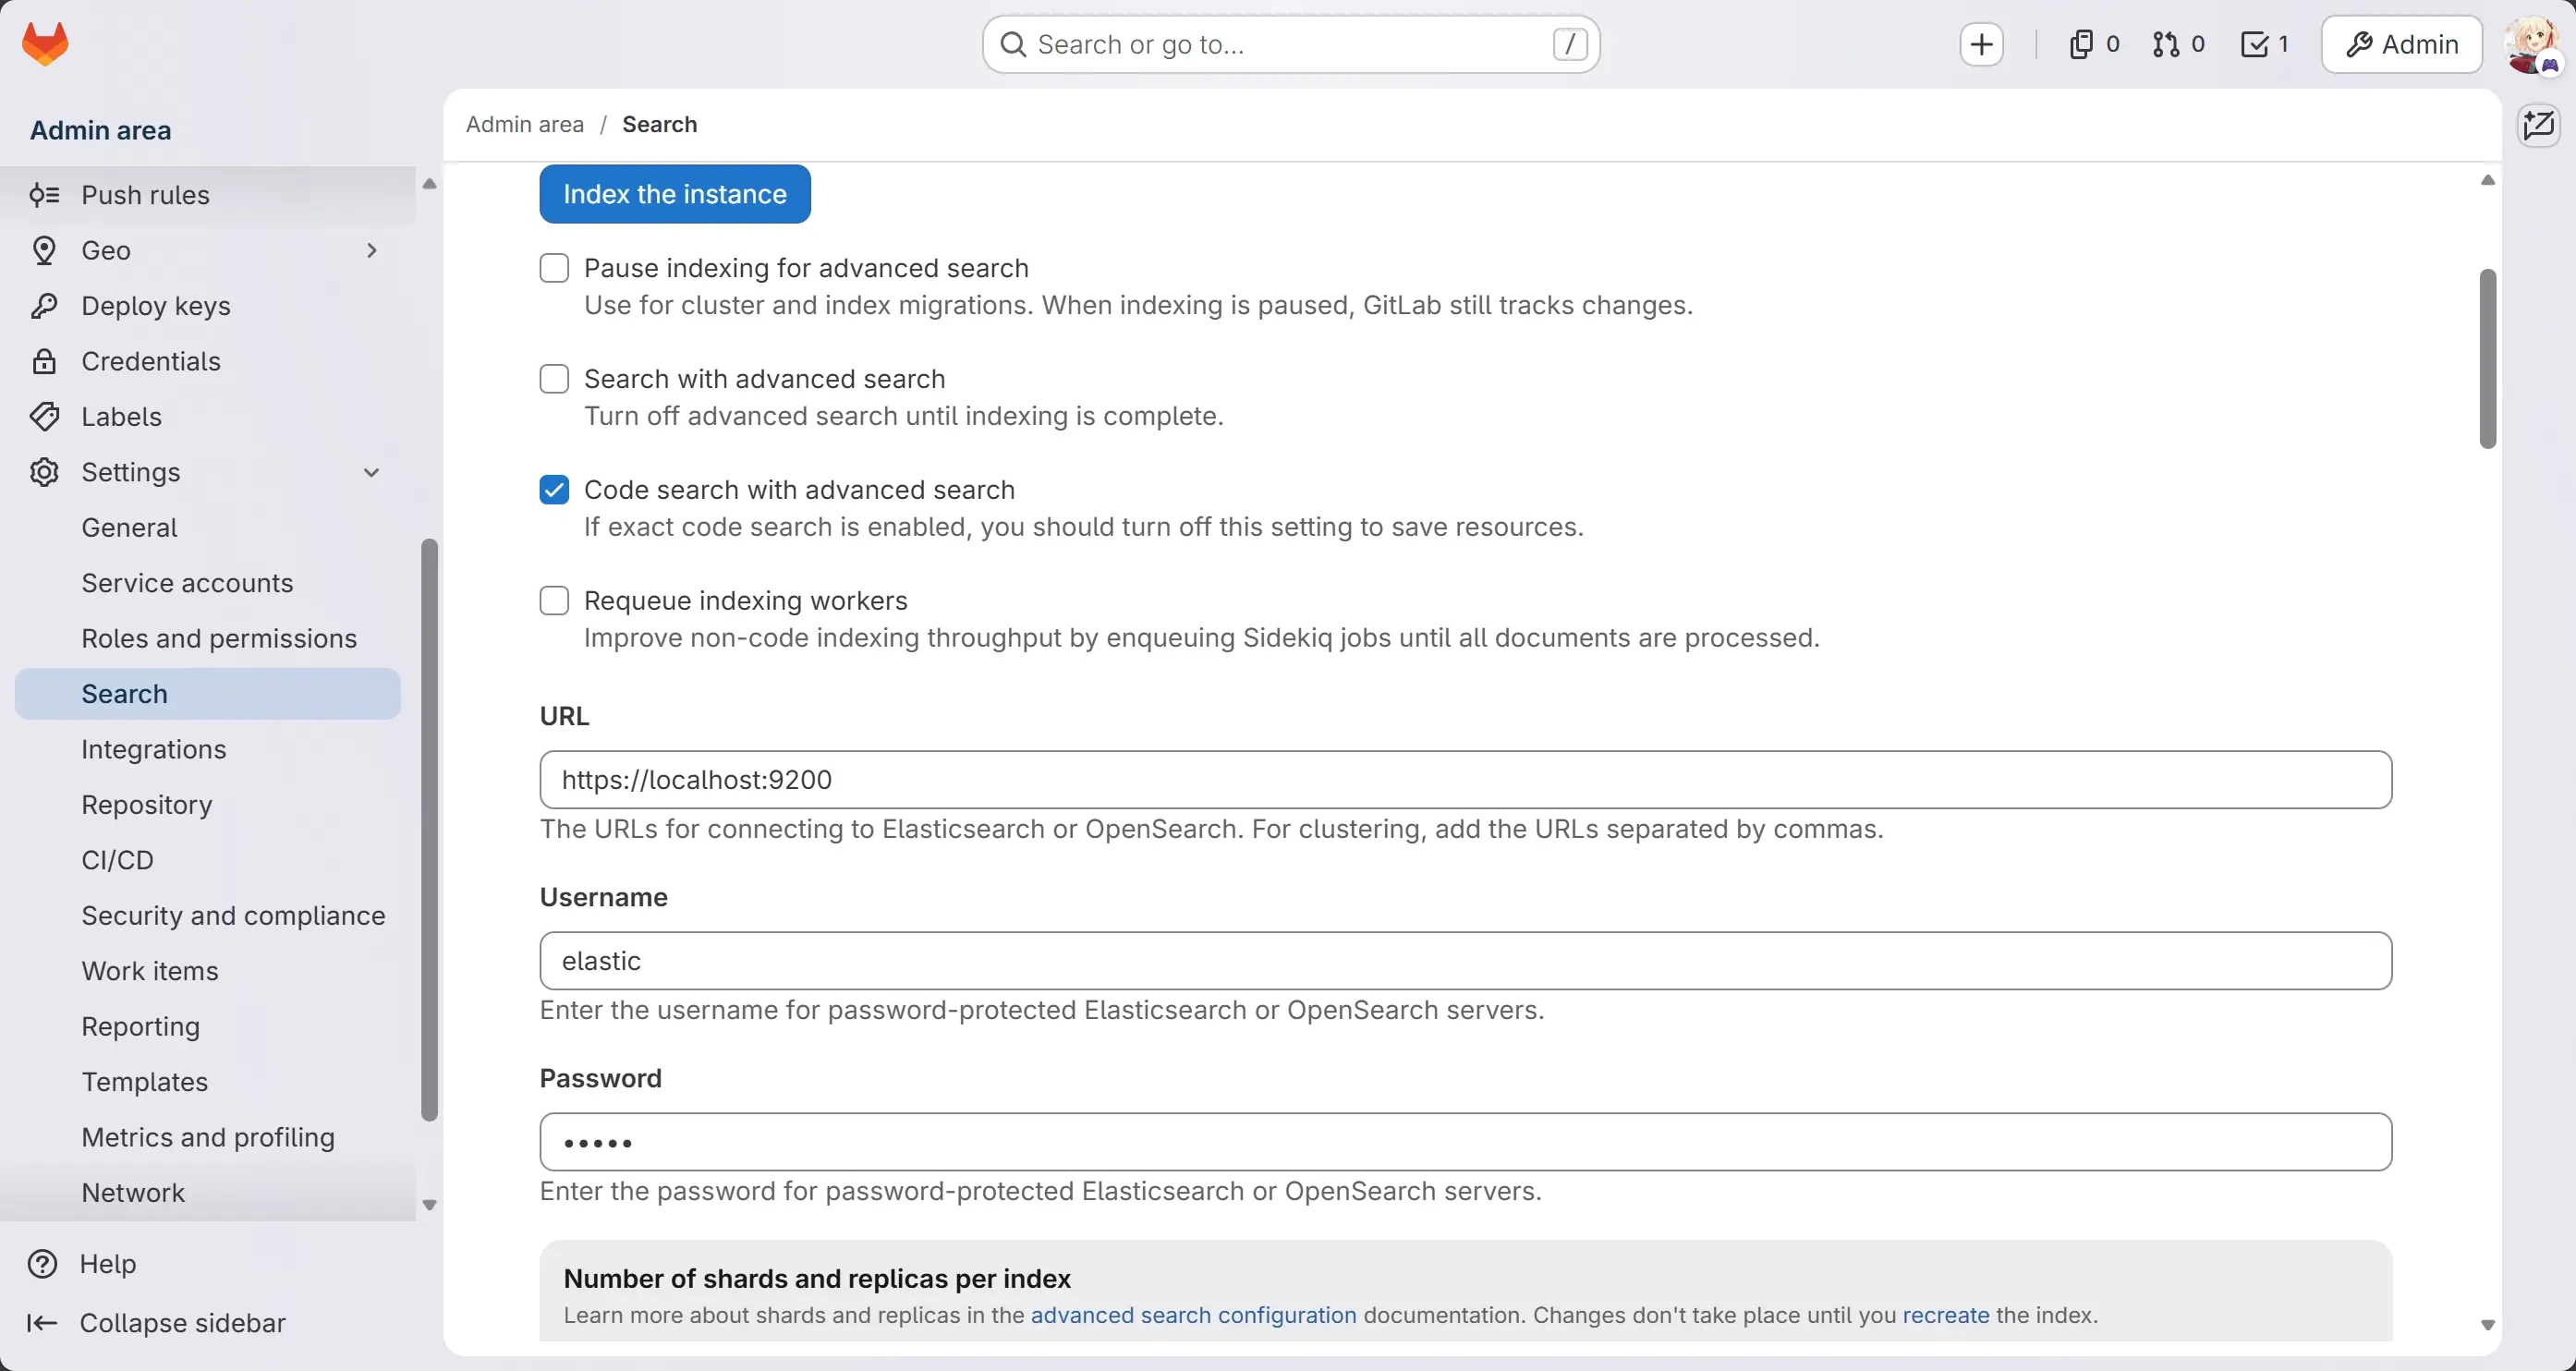Open Metrics and profiling settings

(x=207, y=1138)
